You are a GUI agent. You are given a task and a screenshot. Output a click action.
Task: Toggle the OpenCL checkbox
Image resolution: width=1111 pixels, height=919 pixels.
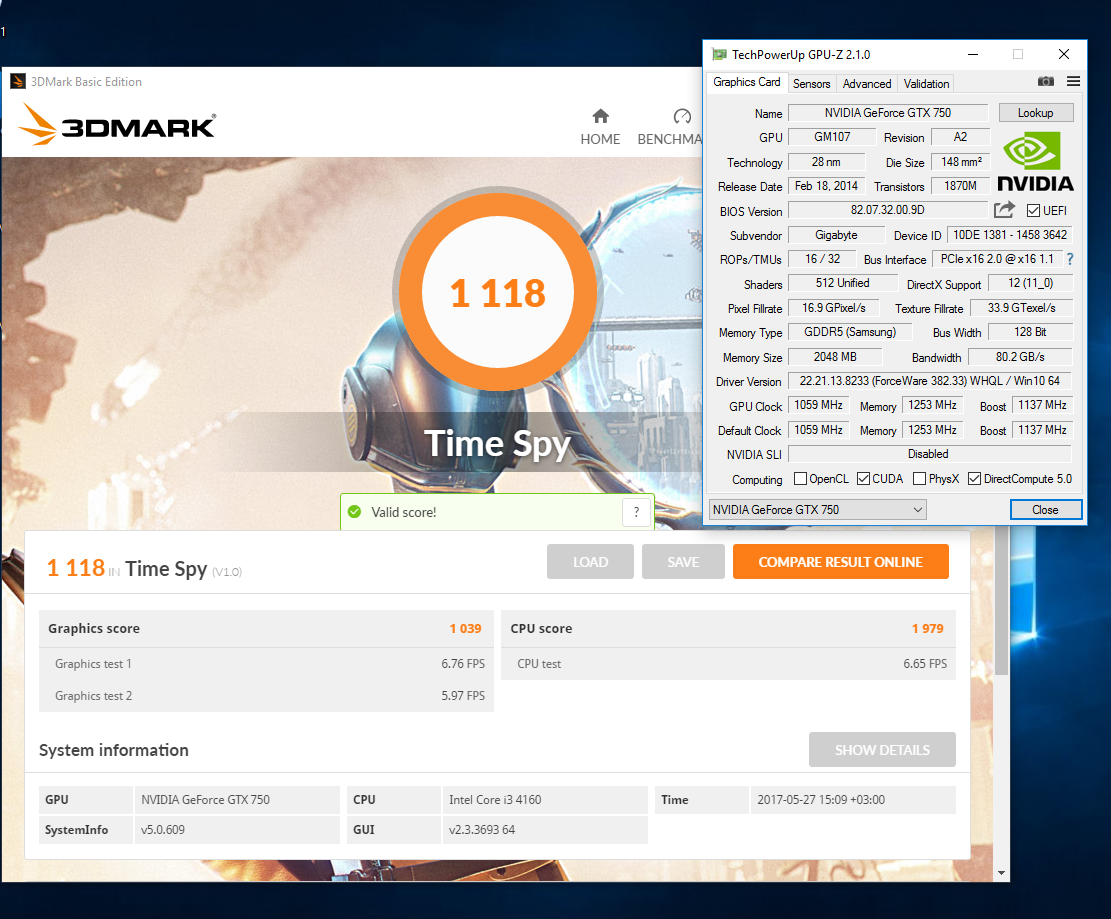point(800,479)
